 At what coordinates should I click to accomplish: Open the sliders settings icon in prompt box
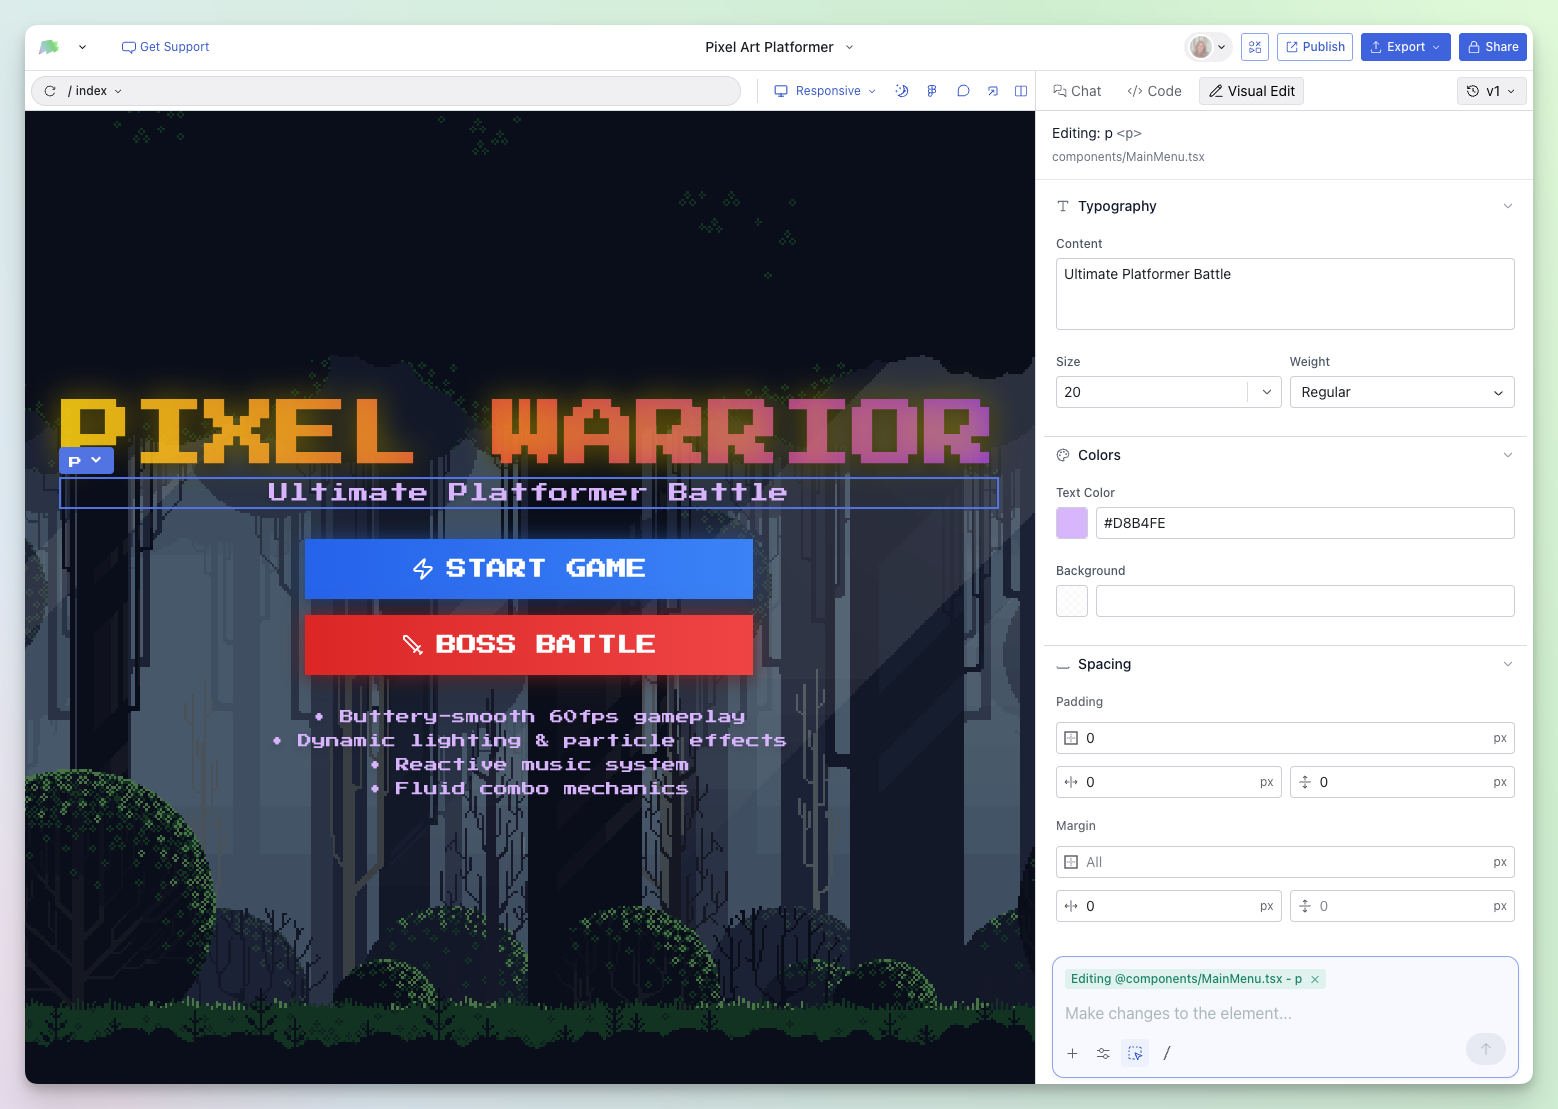click(x=1103, y=1053)
